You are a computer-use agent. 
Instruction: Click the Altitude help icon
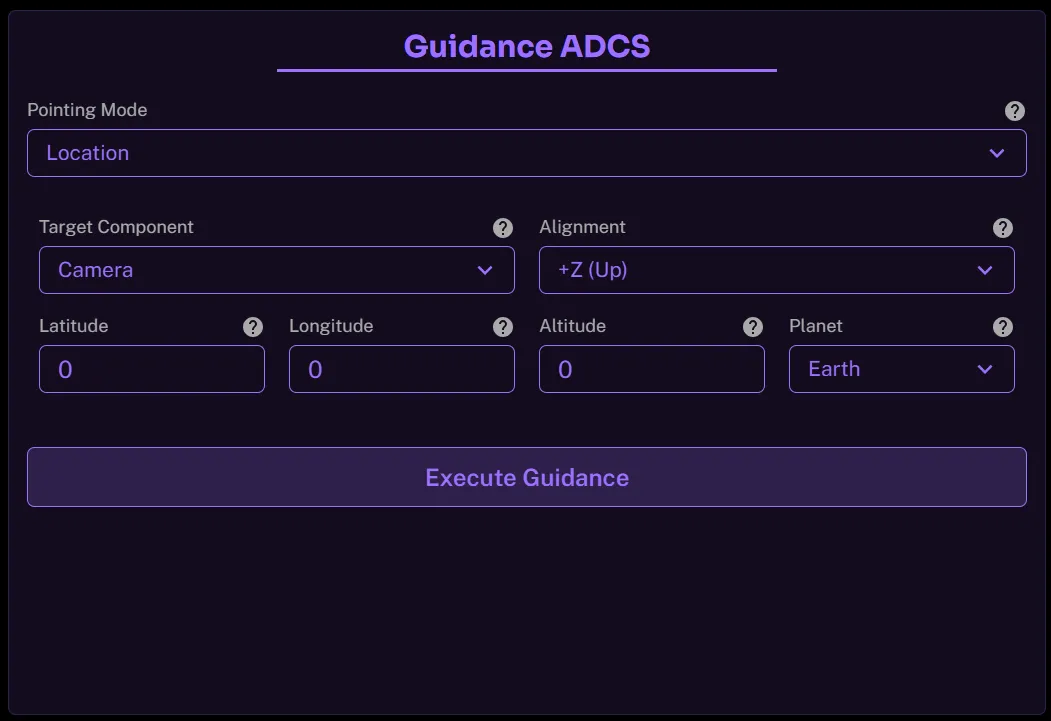pos(753,327)
